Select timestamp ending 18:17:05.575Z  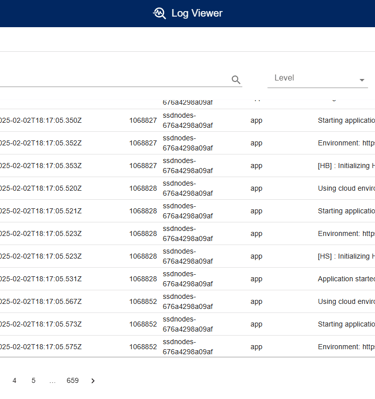tap(41, 347)
